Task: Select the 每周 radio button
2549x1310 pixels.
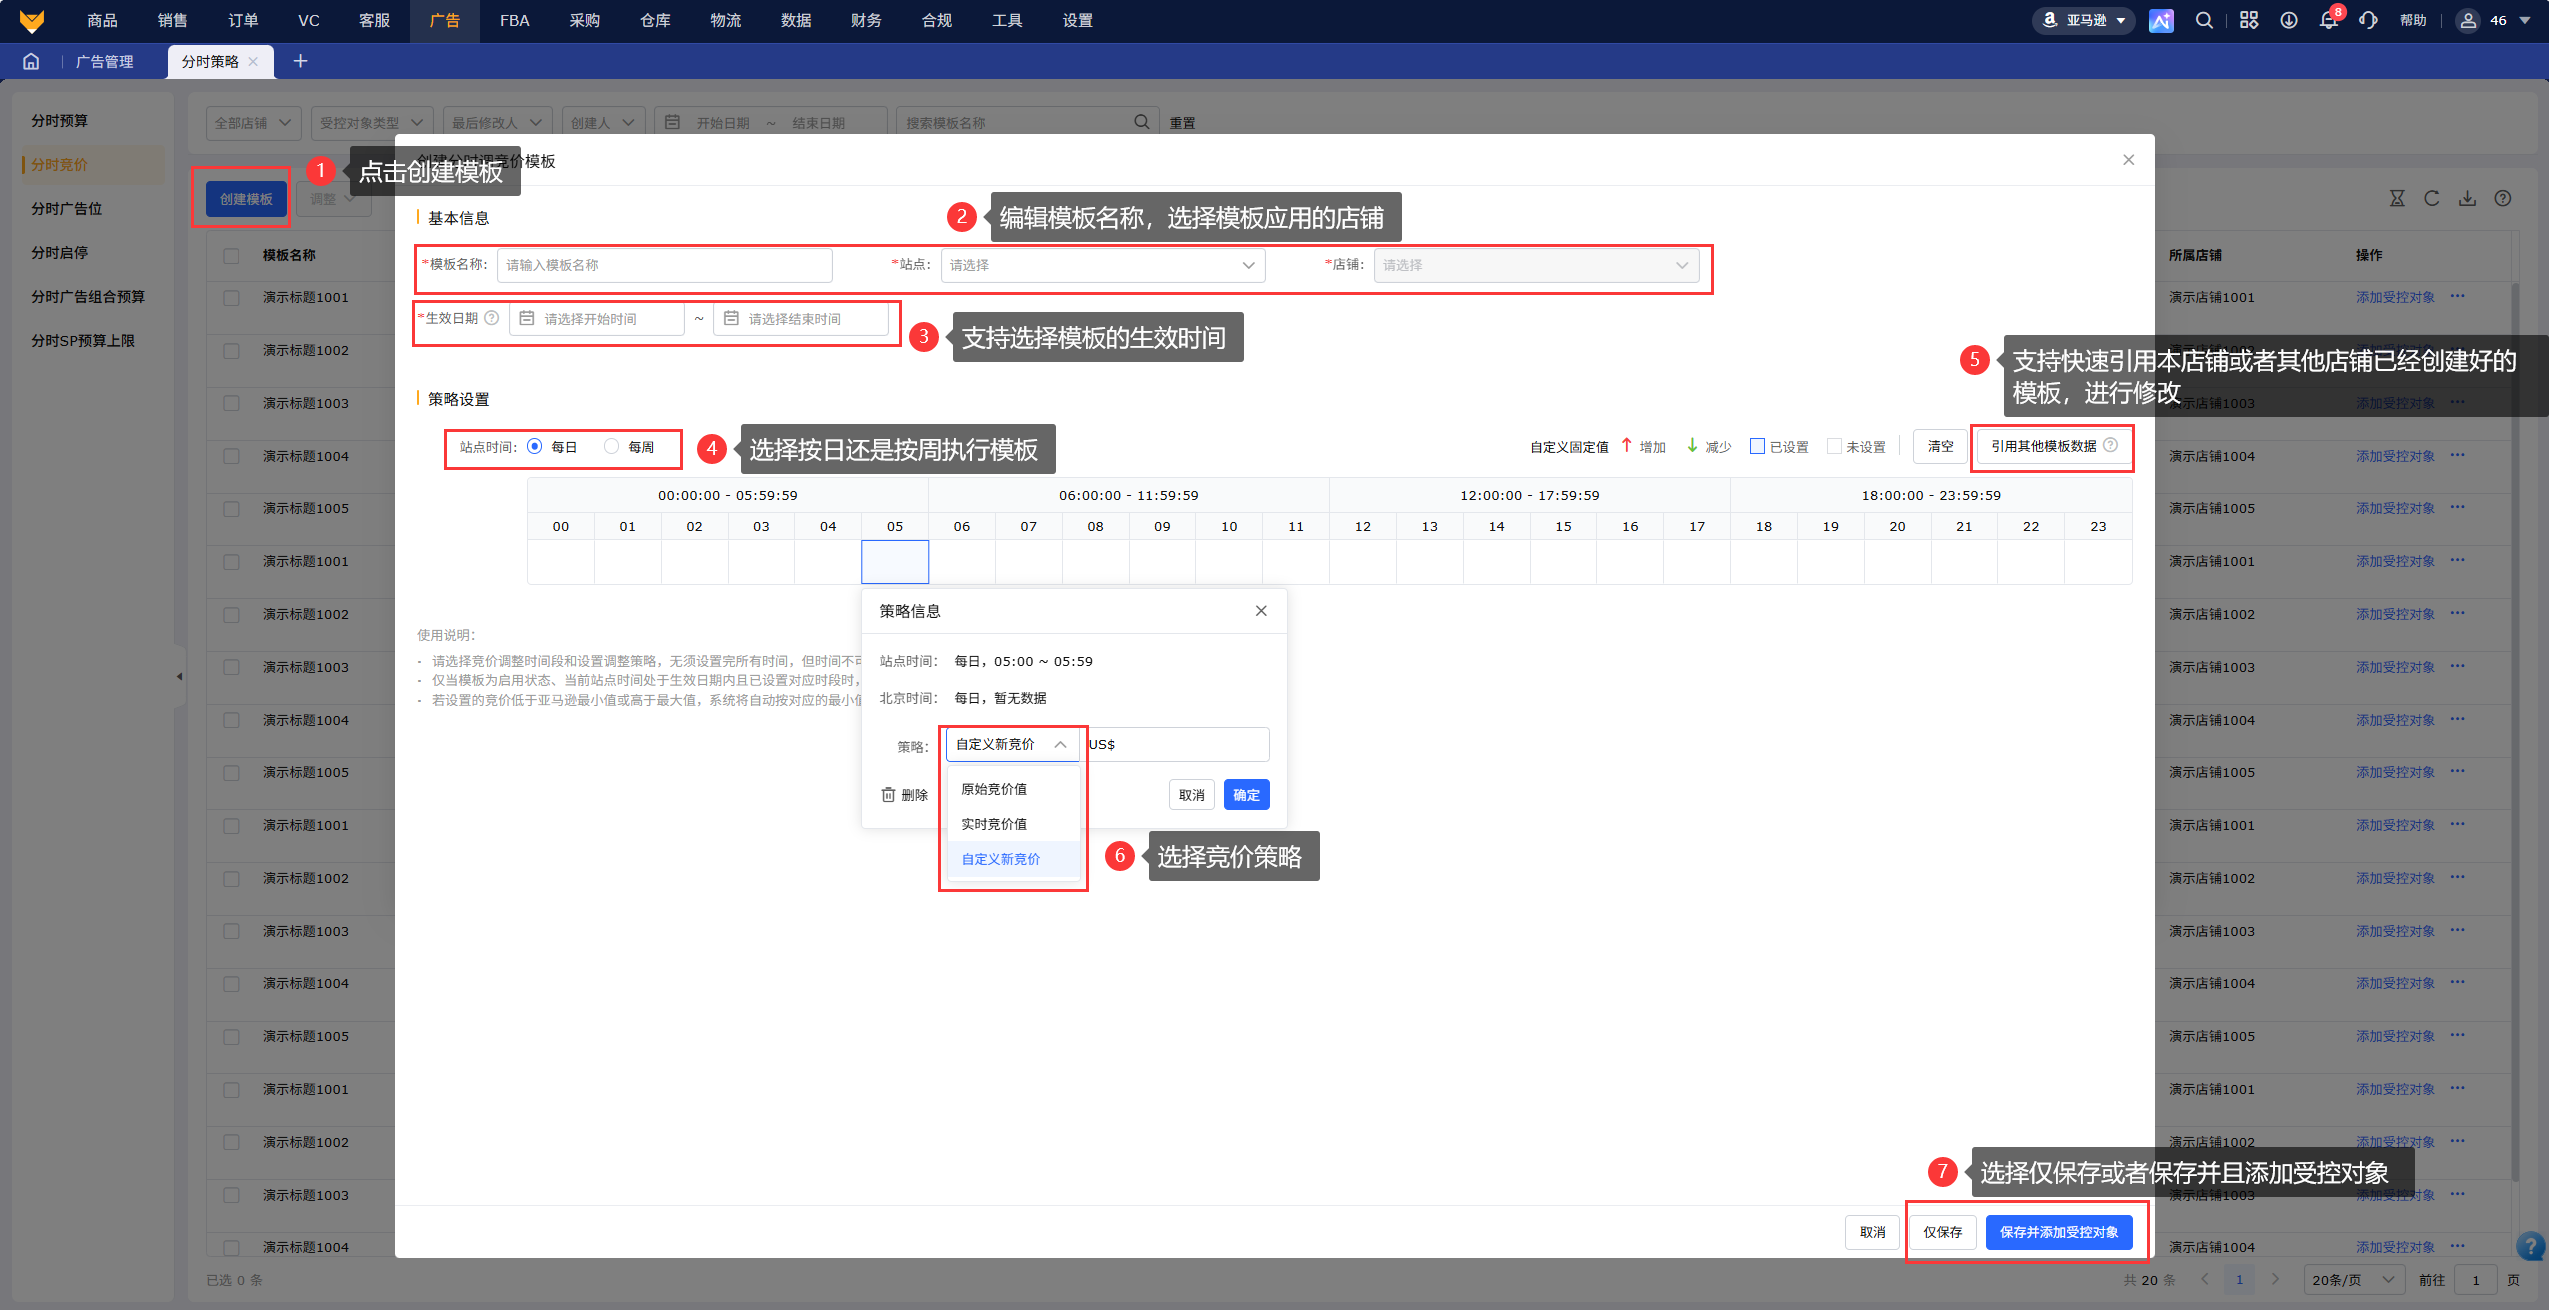Action: pos(611,447)
